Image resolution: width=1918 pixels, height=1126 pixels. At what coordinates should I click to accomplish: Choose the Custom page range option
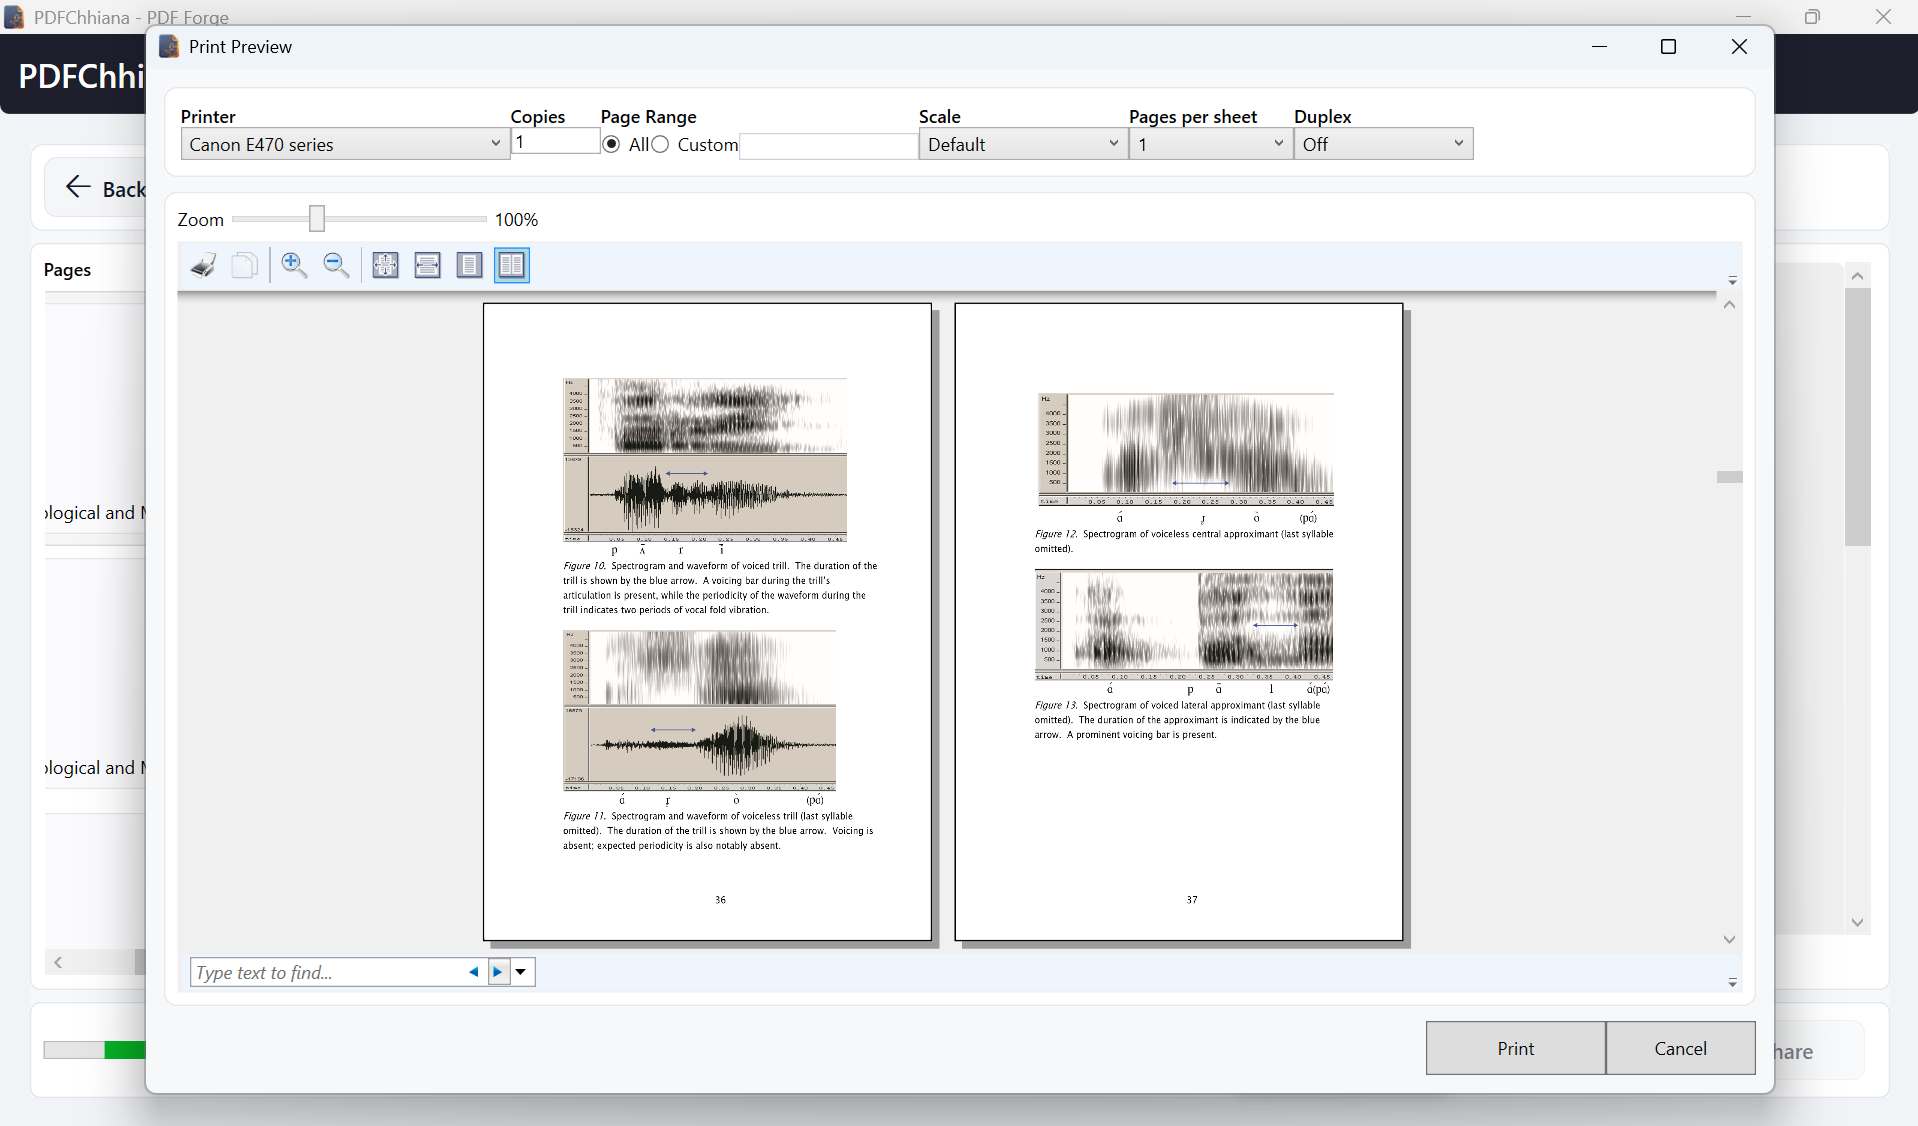661,144
